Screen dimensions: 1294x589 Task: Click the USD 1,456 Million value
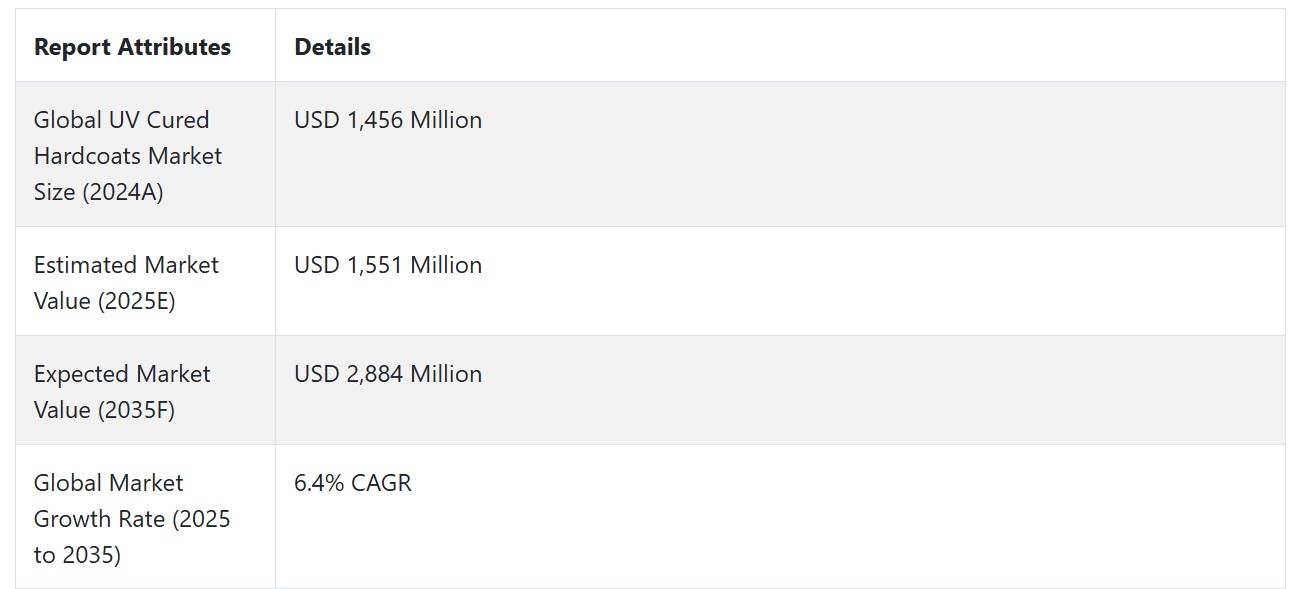(x=388, y=120)
